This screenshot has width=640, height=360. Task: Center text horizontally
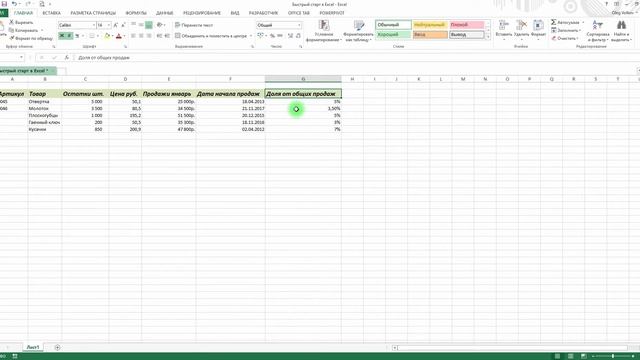pyautogui.click(x=141, y=36)
